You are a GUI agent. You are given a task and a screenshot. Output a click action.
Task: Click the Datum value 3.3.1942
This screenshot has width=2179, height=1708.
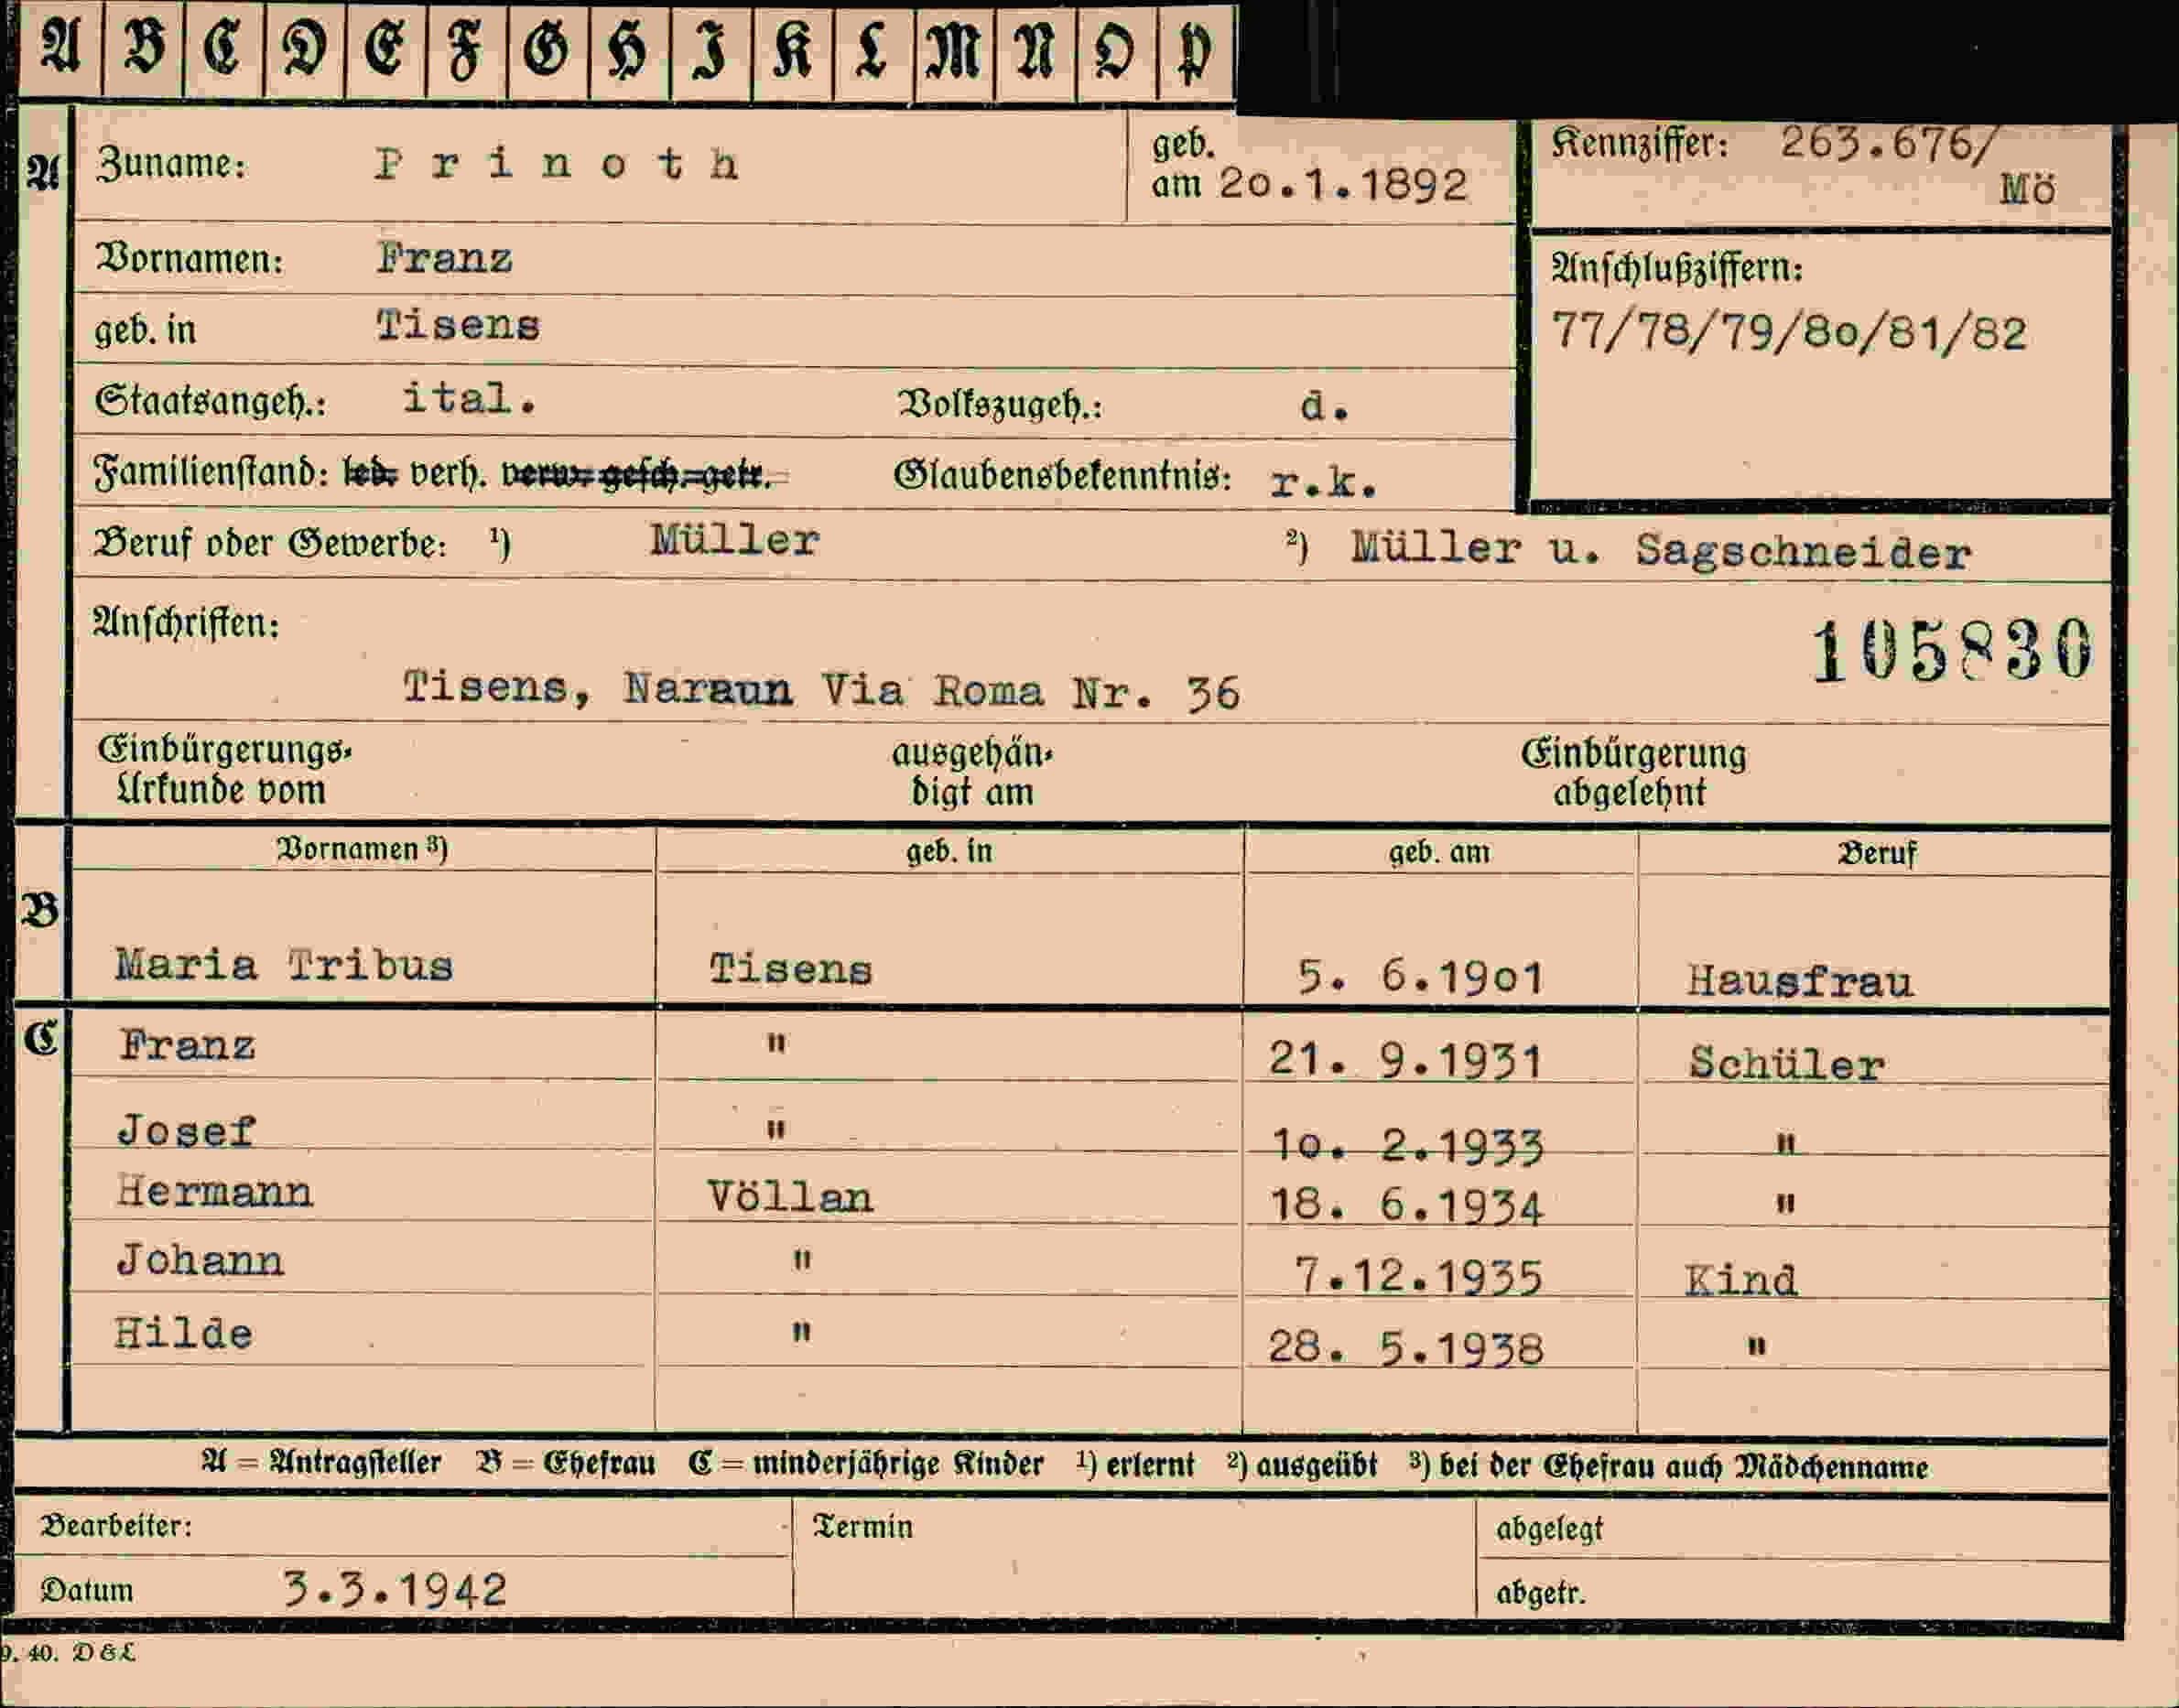(395, 1589)
